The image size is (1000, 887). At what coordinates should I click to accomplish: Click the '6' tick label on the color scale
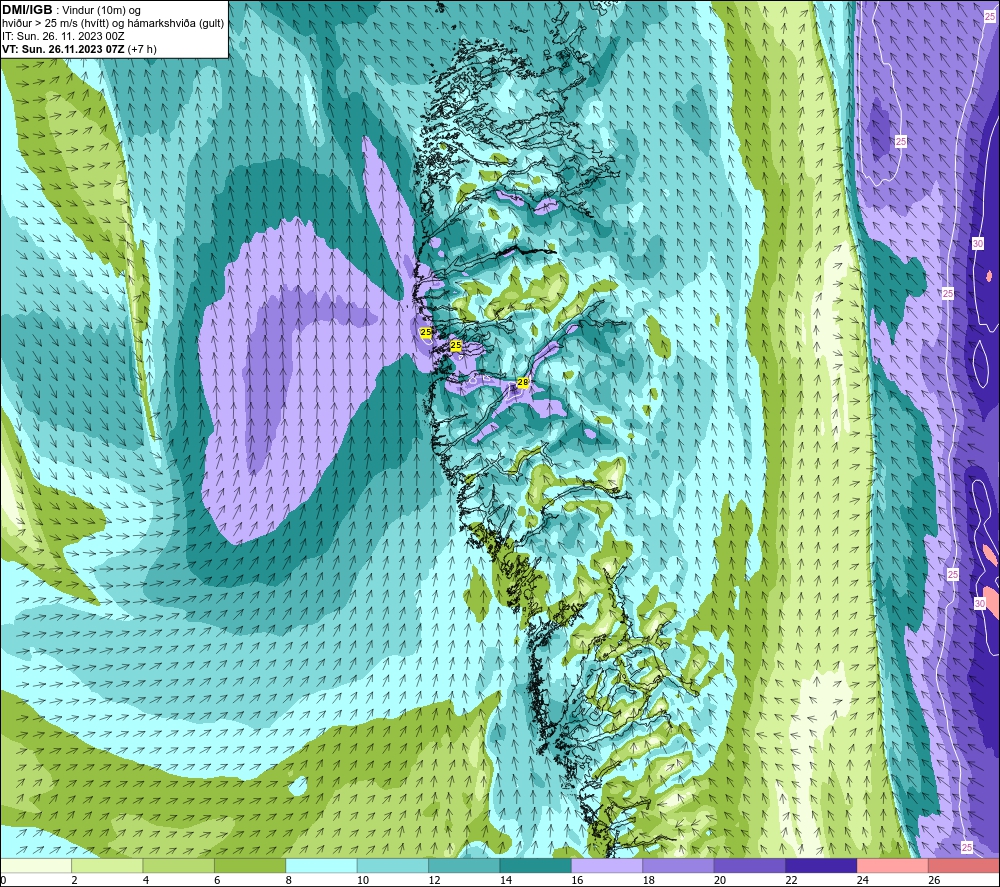[x=217, y=880]
